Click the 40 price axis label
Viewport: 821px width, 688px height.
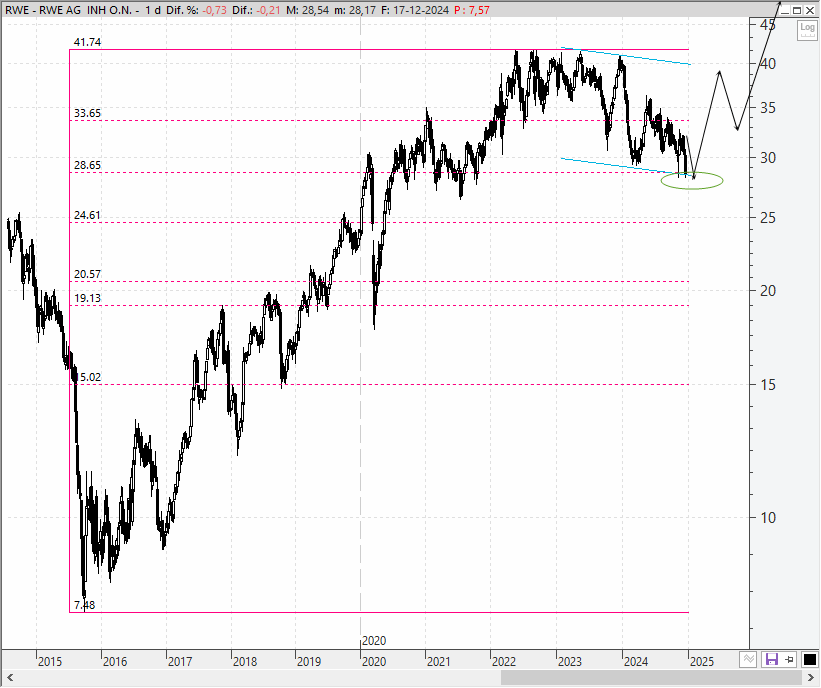[768, 64]
